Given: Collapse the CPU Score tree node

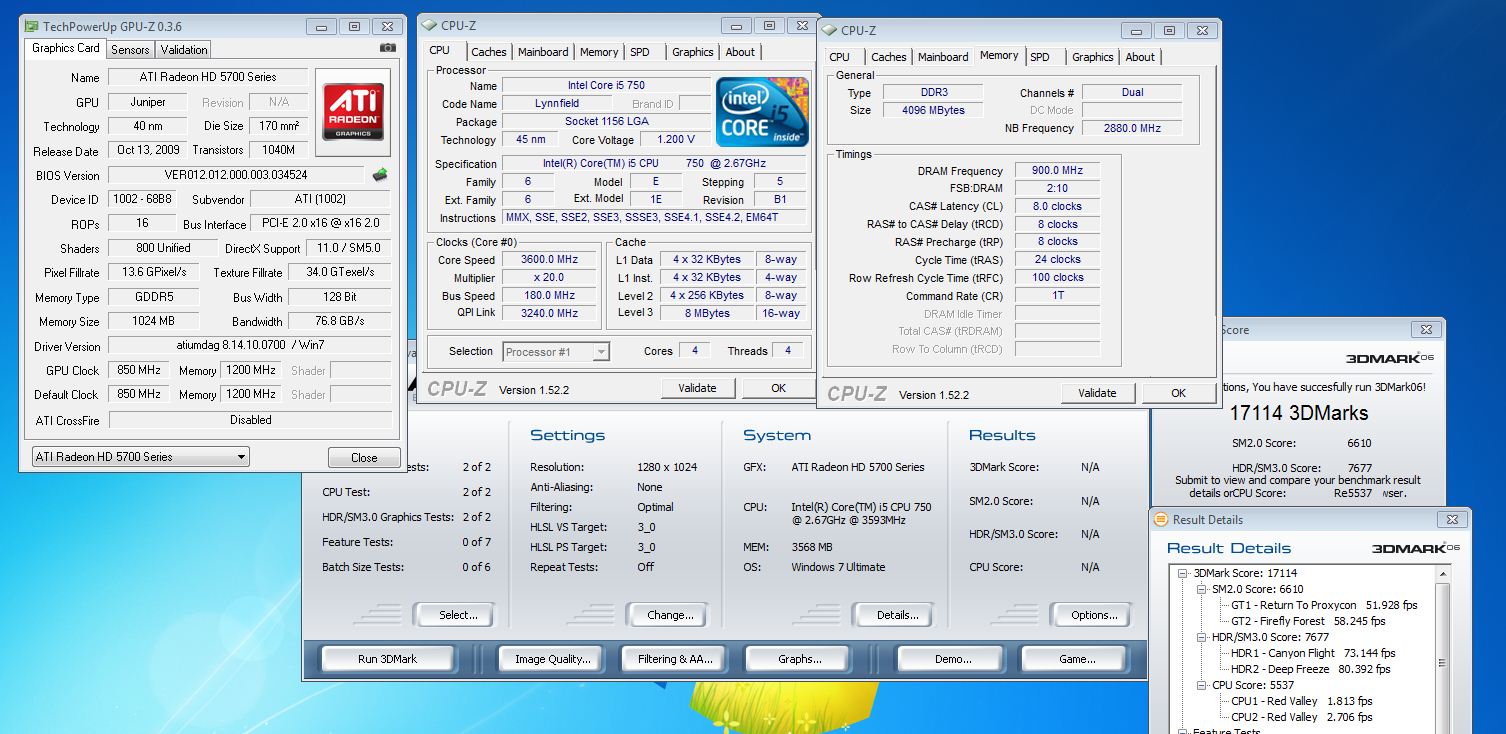Looking at the screenshot, I should click(x=1203, y=685).
